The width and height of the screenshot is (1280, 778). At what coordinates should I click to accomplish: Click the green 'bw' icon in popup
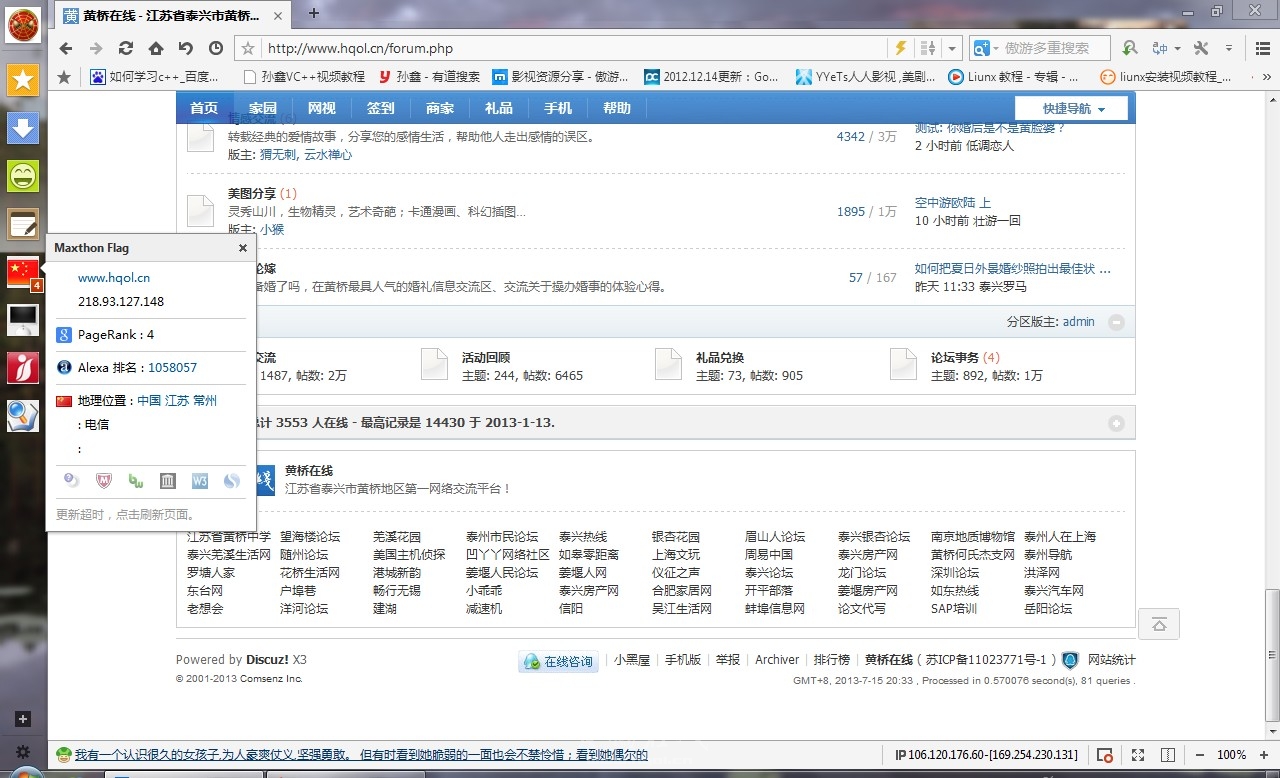(135, 481)
